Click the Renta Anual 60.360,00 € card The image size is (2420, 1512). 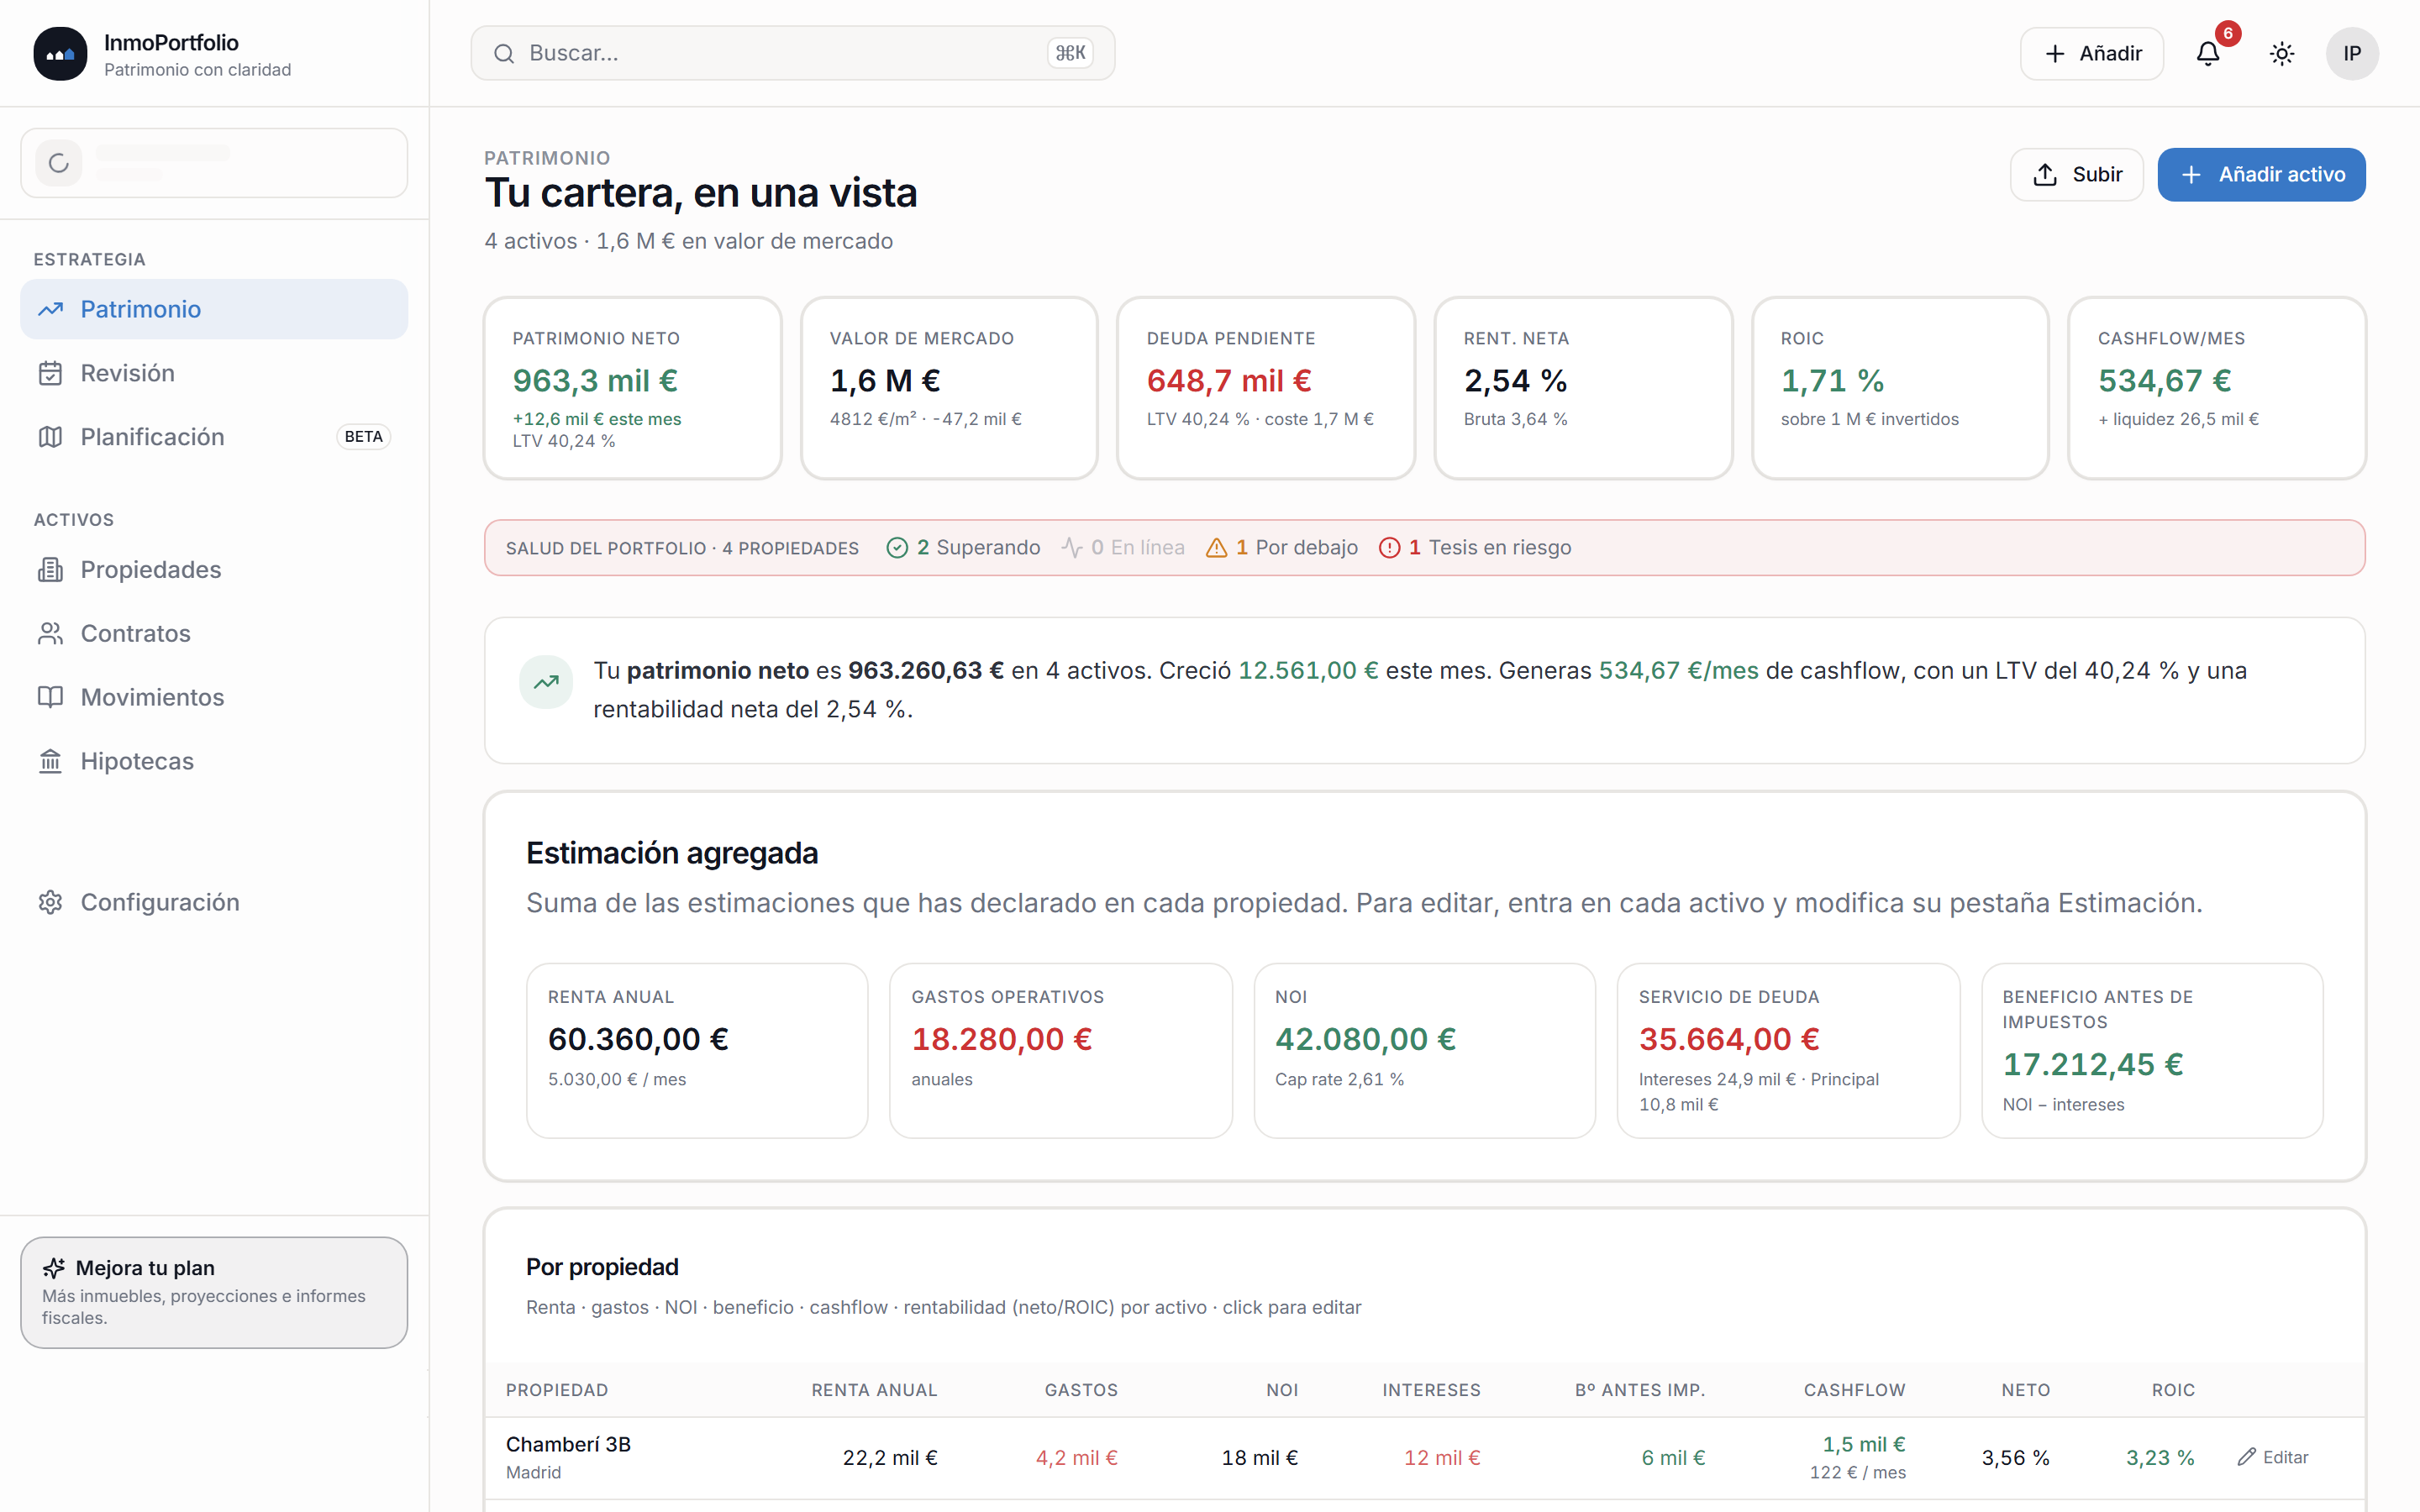tap(697, 1050)
